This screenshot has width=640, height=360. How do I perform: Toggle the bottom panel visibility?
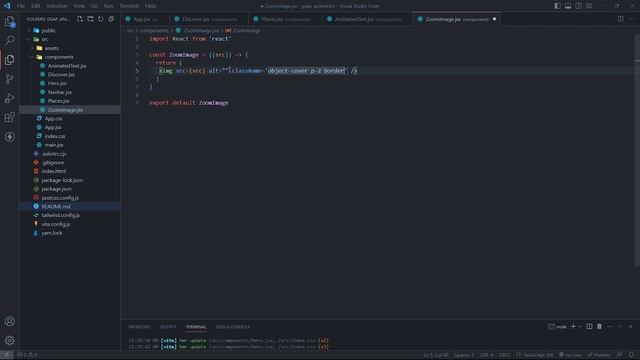click(568, 6)
